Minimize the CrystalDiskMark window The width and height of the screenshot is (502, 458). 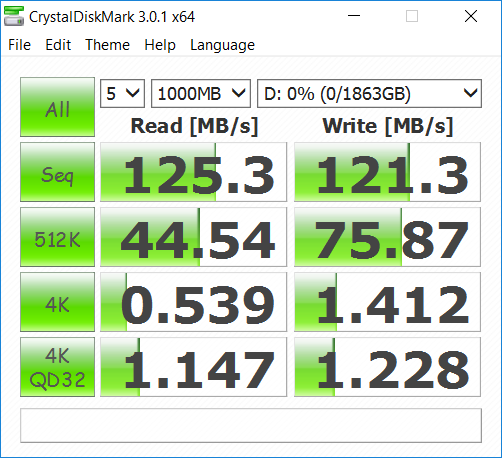click(354, 16)
